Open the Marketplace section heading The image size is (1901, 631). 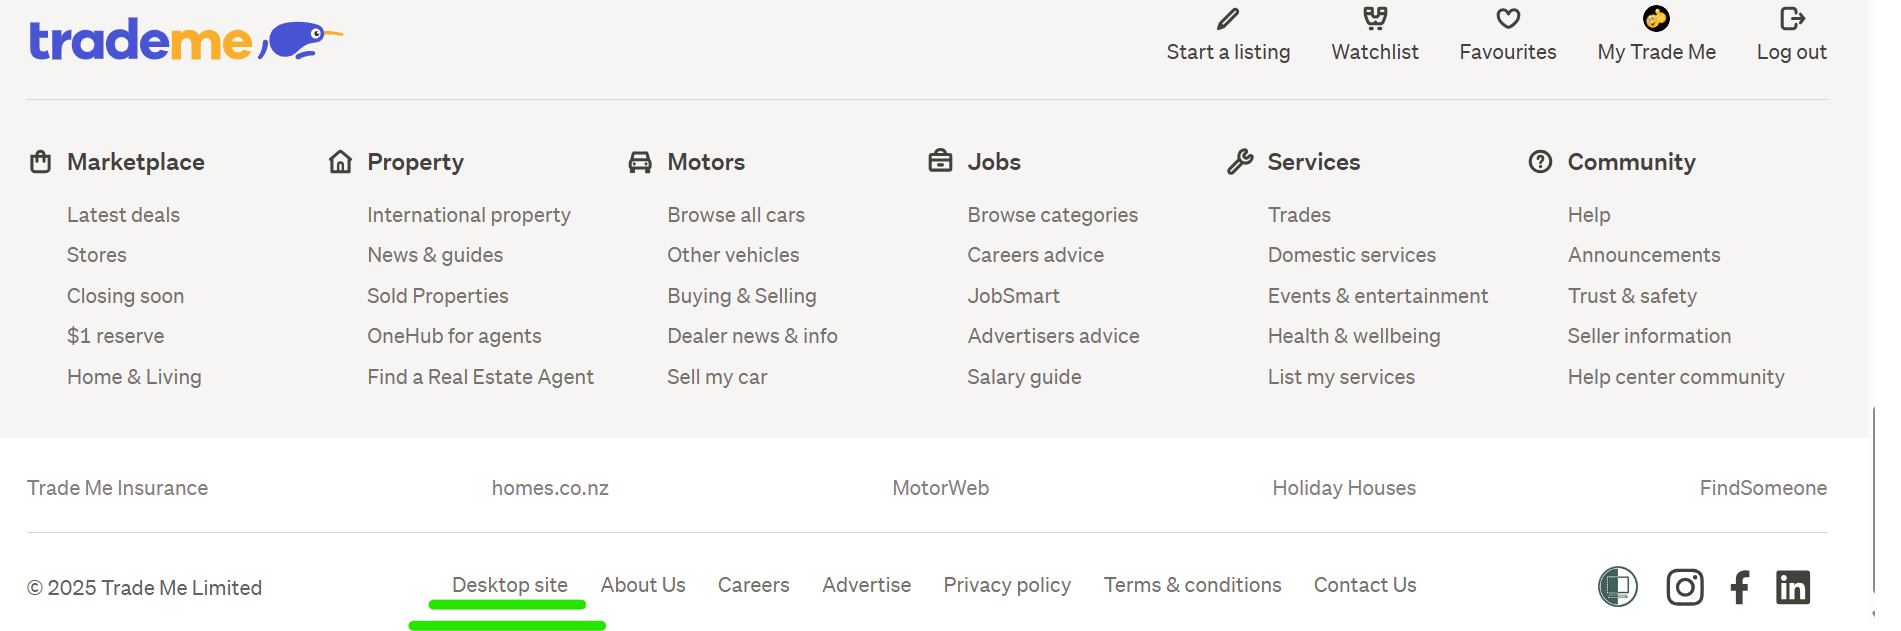pos(136,162)
